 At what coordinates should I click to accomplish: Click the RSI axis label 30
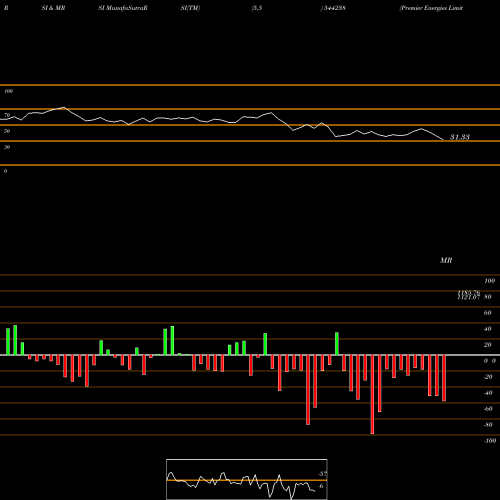click(x=7, y=147)
